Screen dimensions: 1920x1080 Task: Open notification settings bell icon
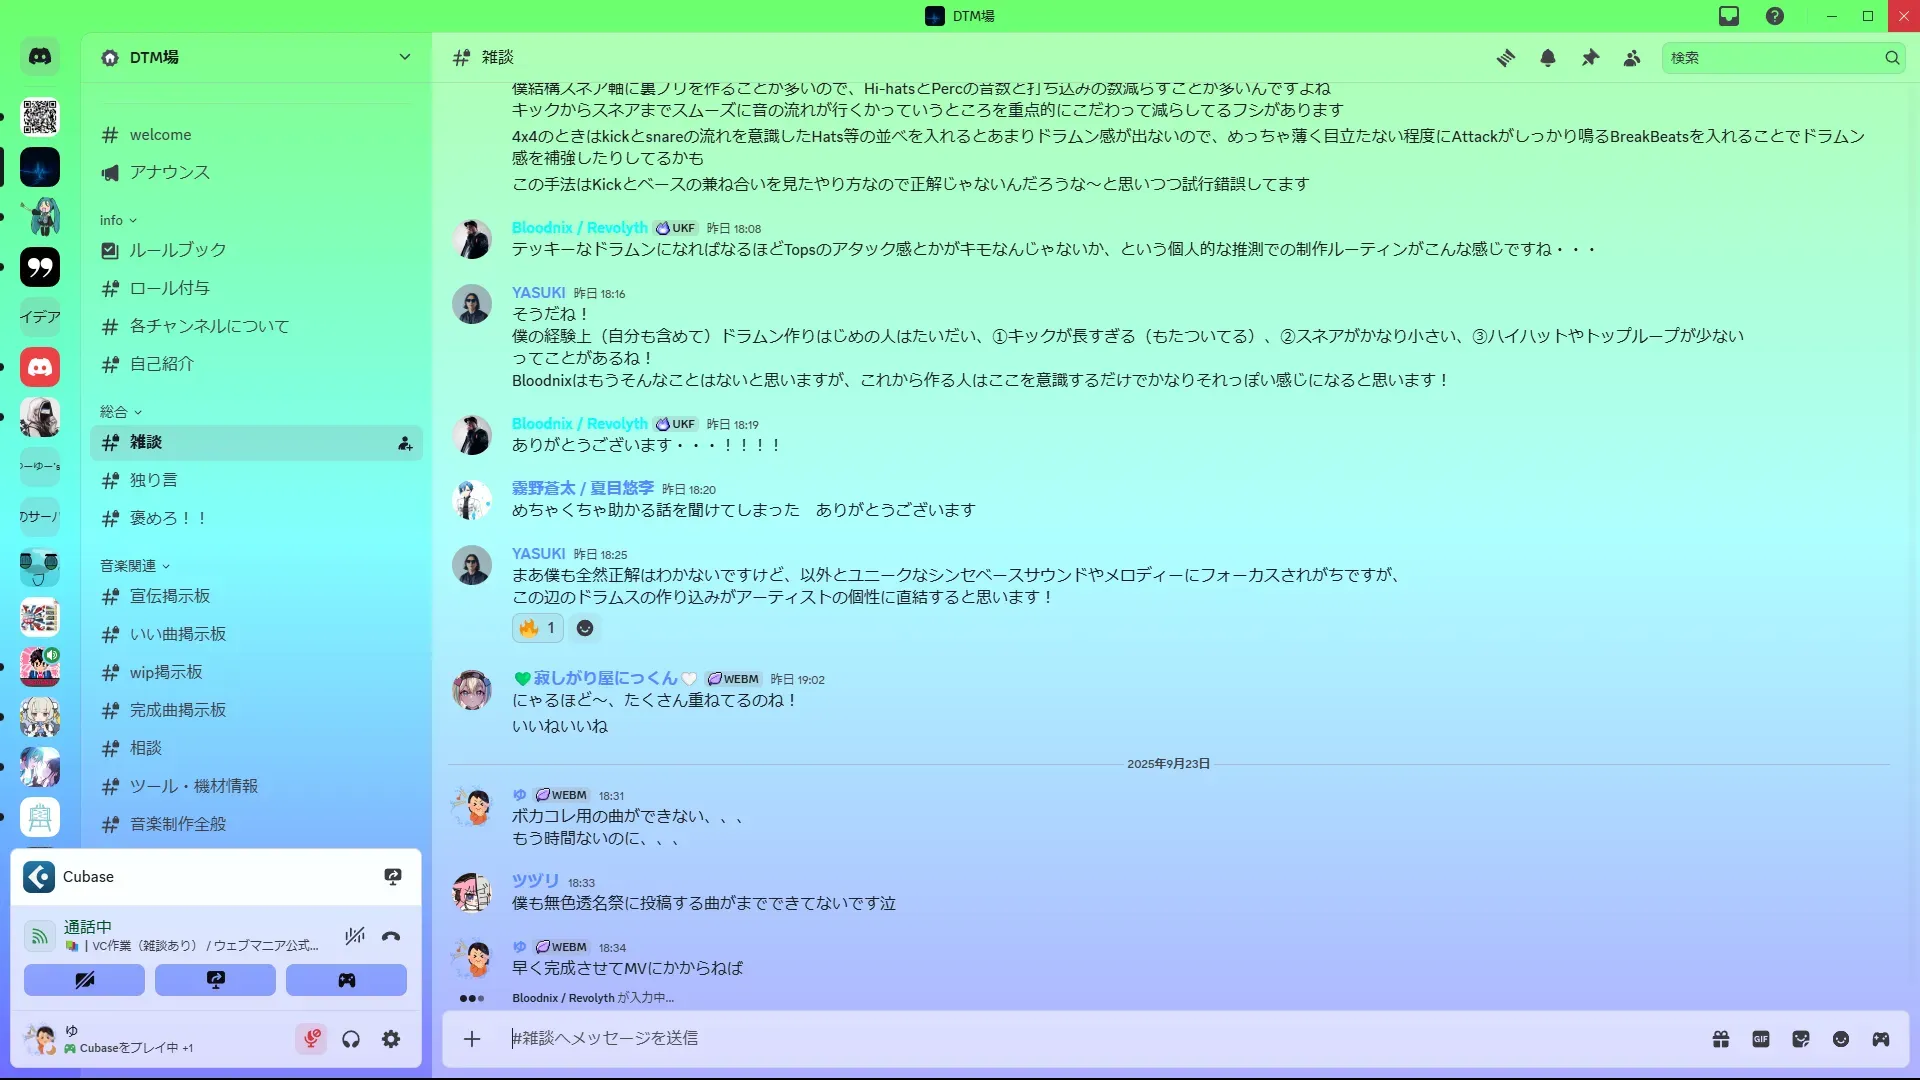tap(1548, 58)
